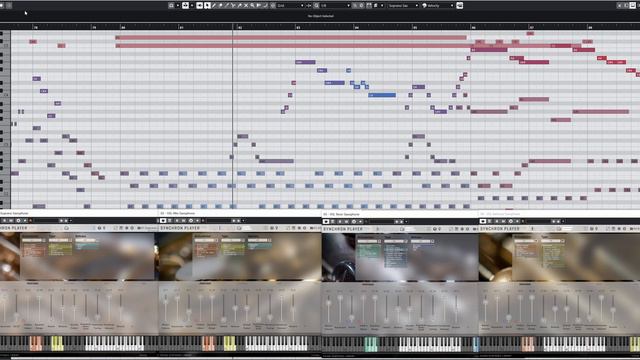Image resolution: width=640 pixels, height=360 pixels.
Task: Open preset menu arrow in Soprano plugin header
Action: point(70,220)
